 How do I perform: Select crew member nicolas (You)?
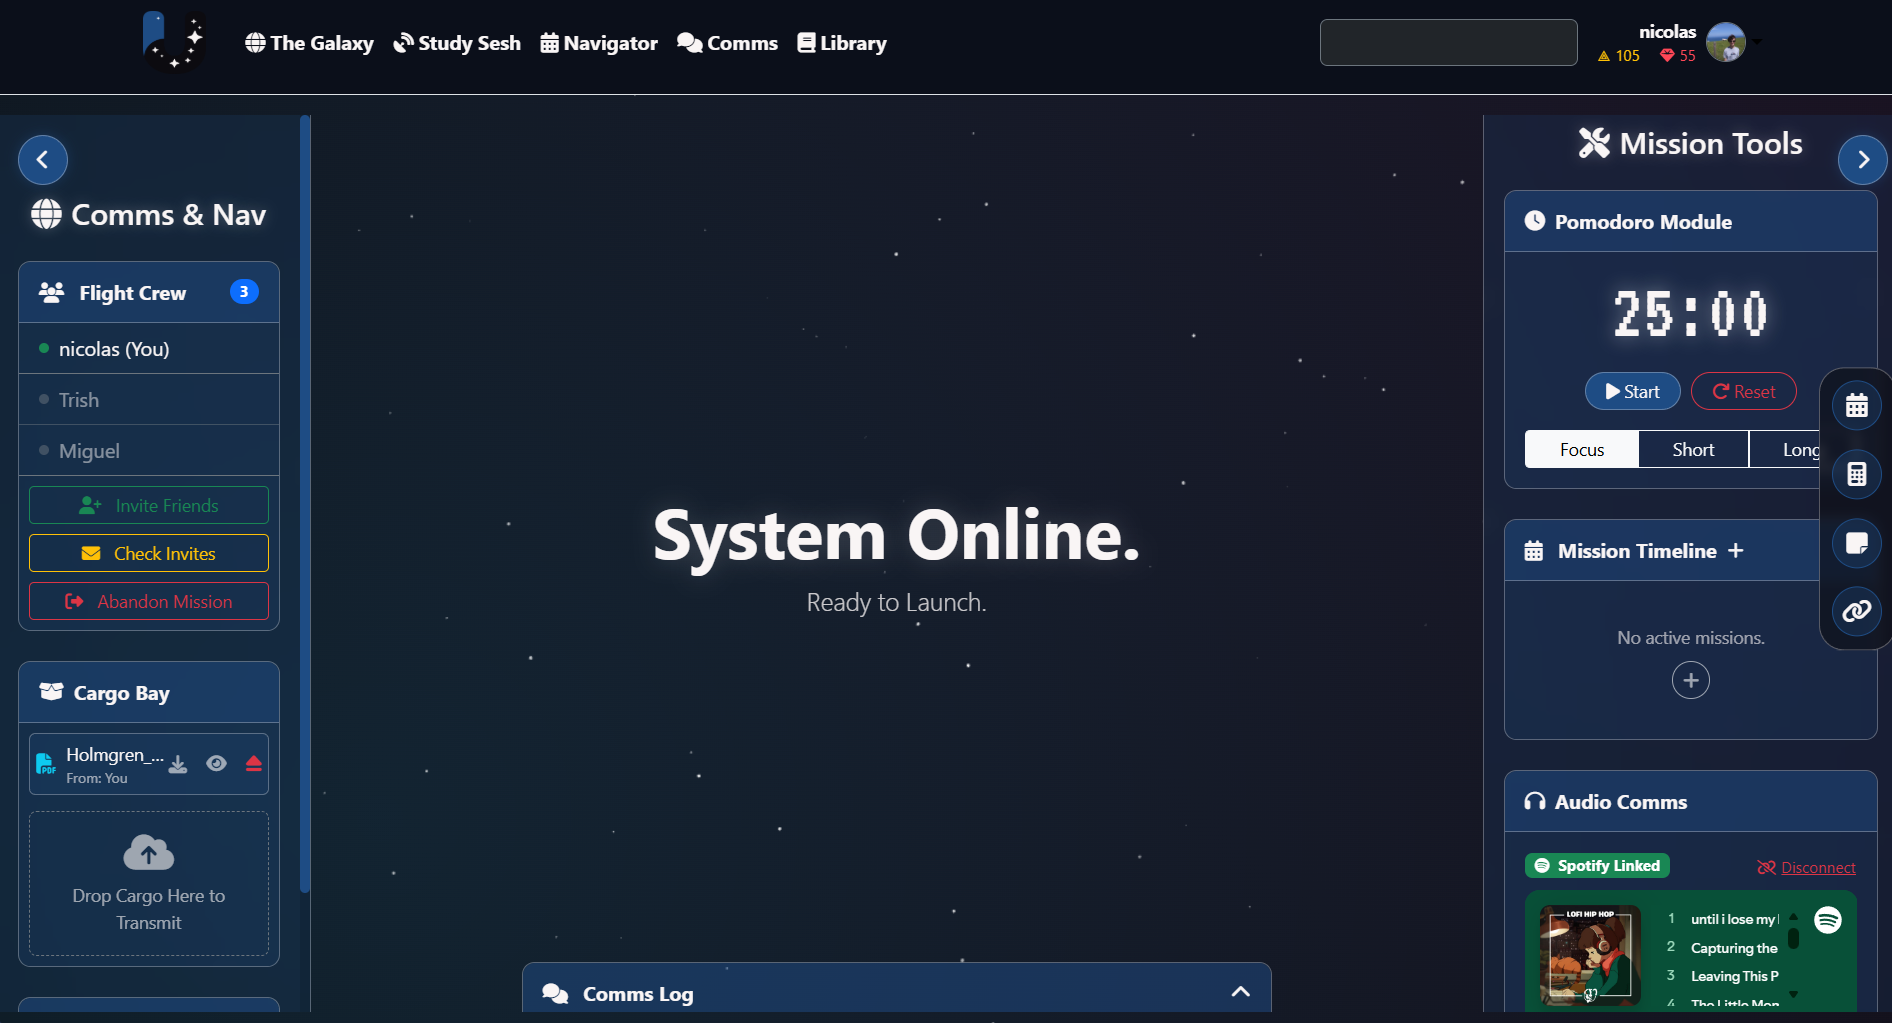tap(149, 349)
